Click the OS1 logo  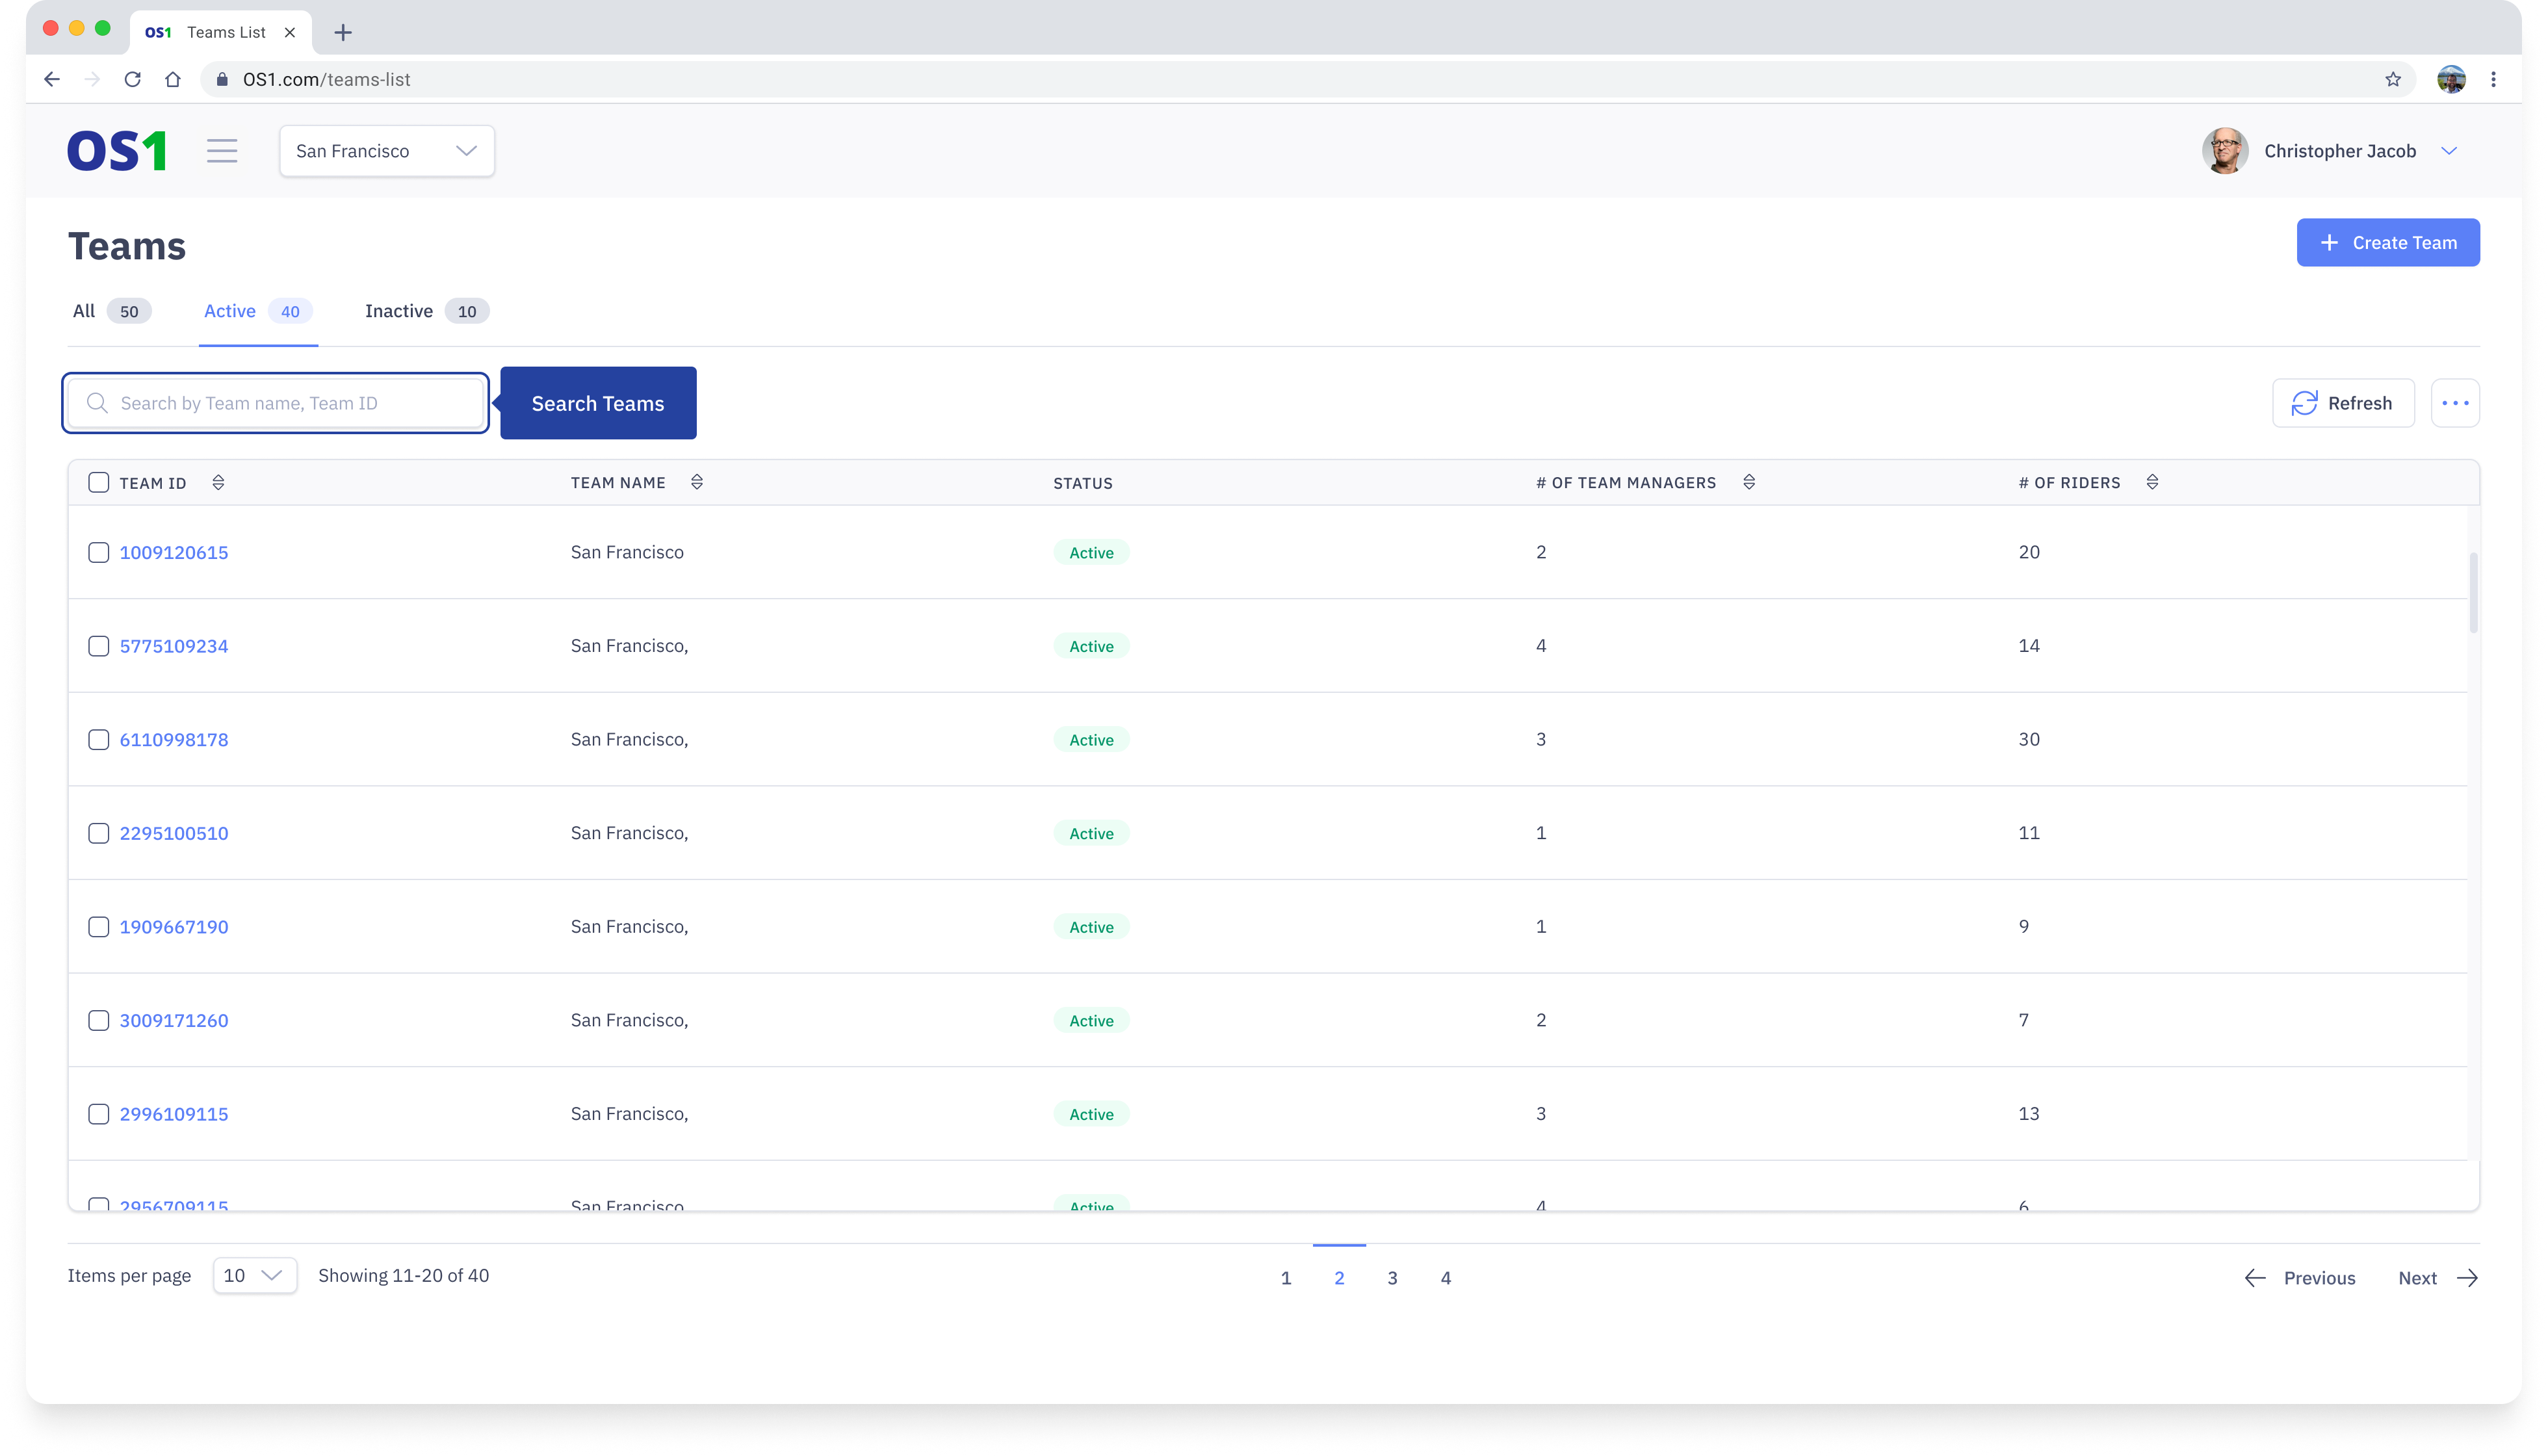[x=117, y=151]
